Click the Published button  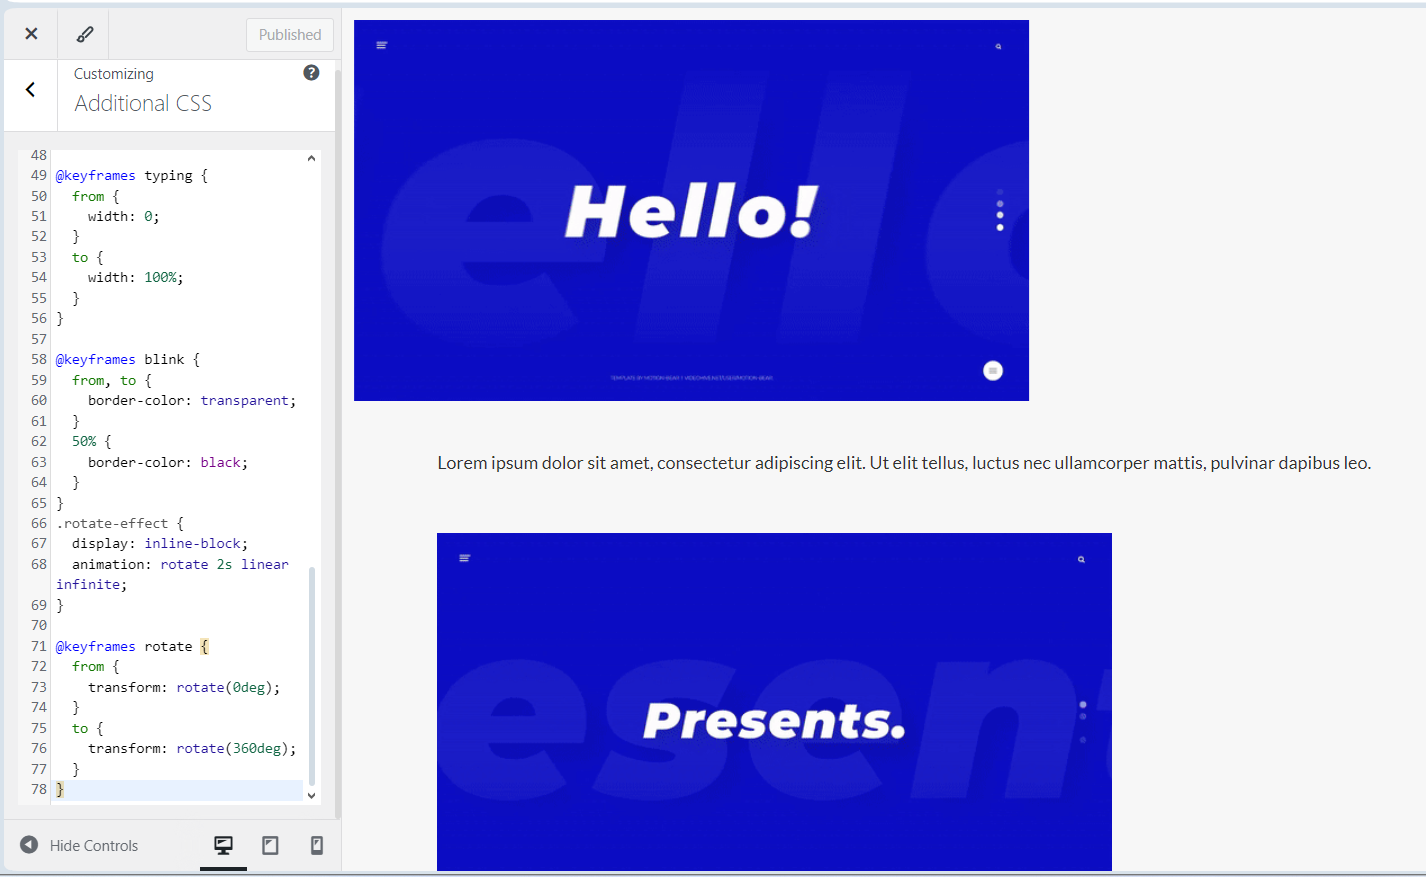290,35
